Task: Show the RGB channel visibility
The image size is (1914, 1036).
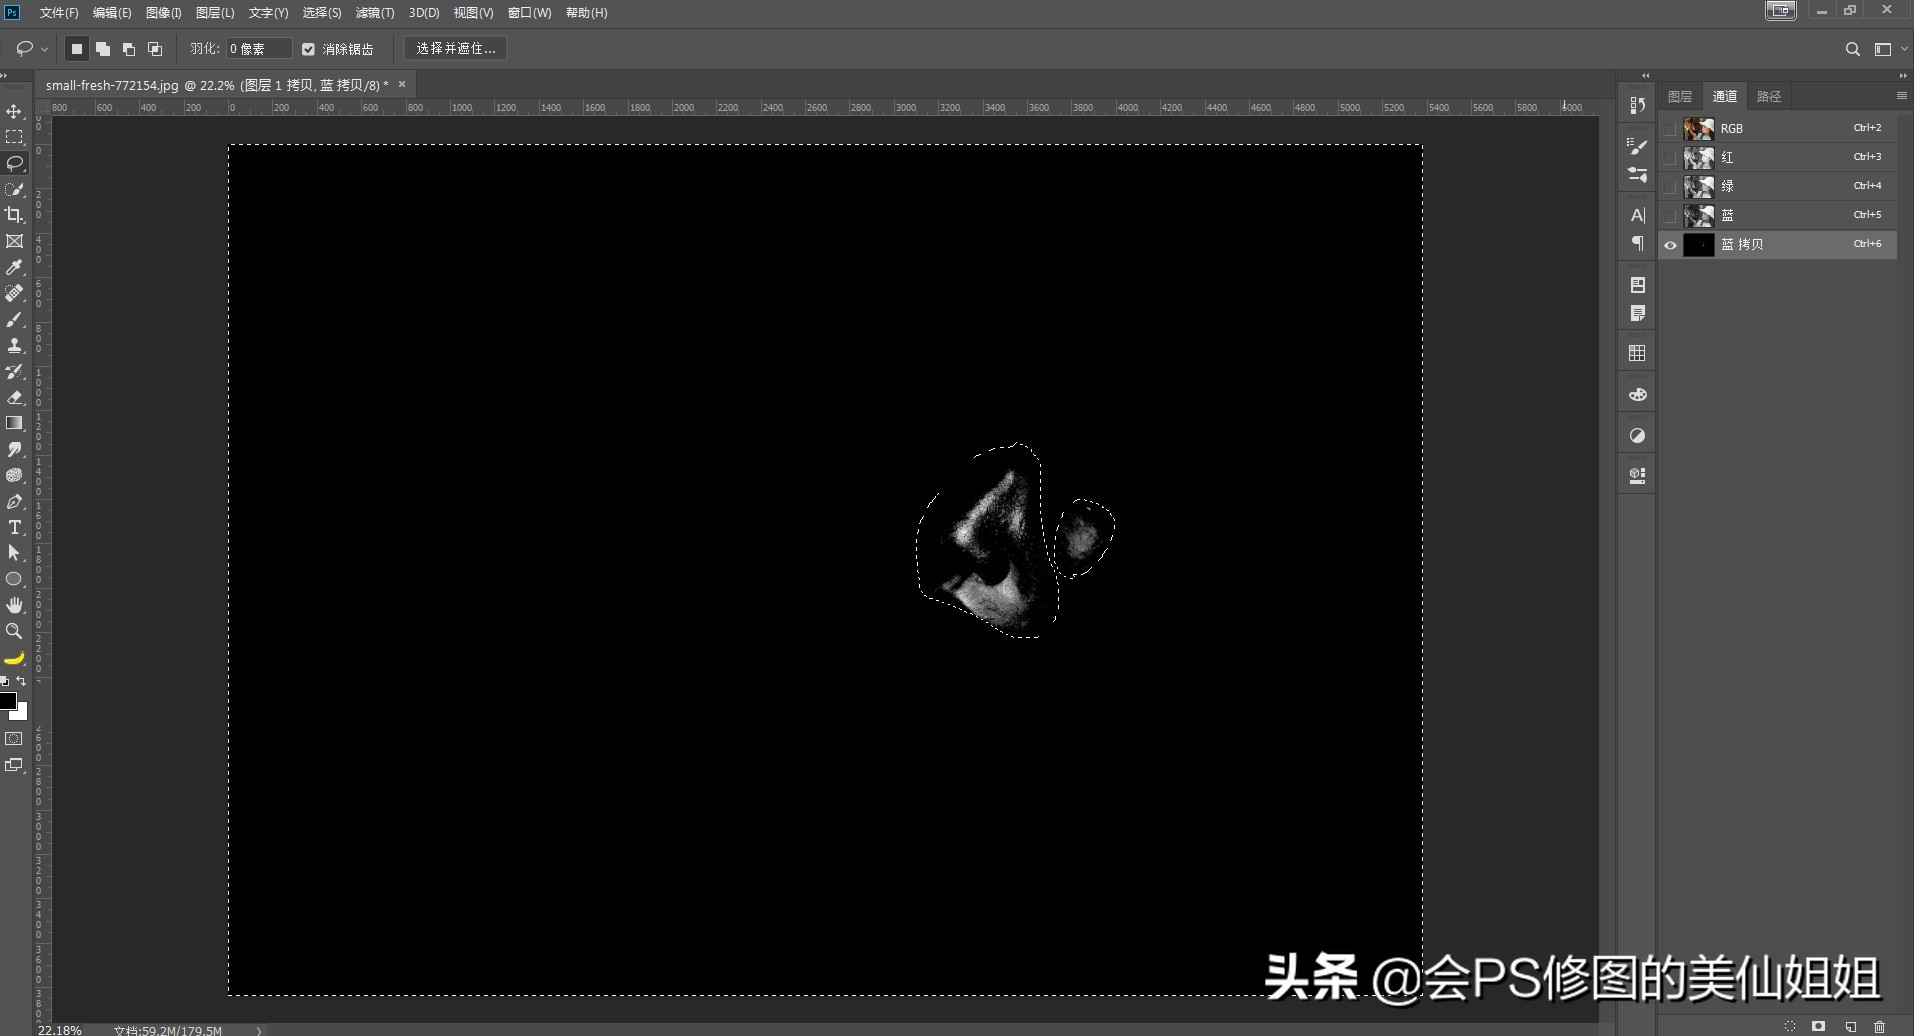Action: (1669, 128)
